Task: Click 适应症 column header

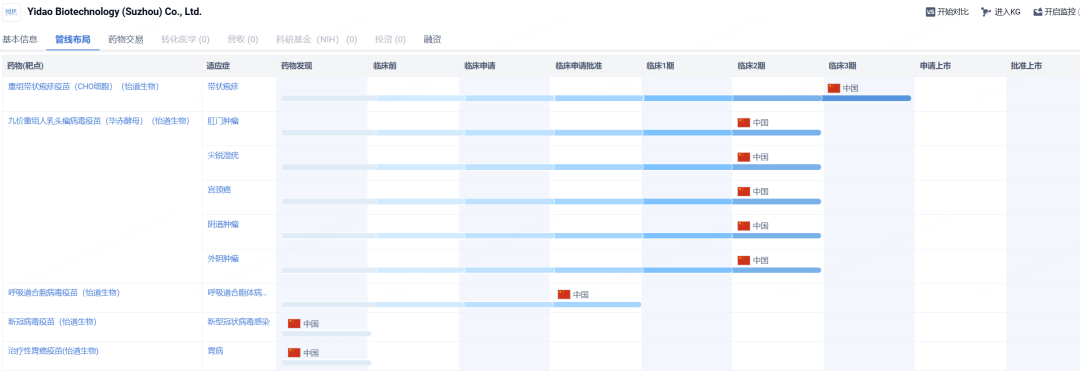Action: click(x=218, y=66)
